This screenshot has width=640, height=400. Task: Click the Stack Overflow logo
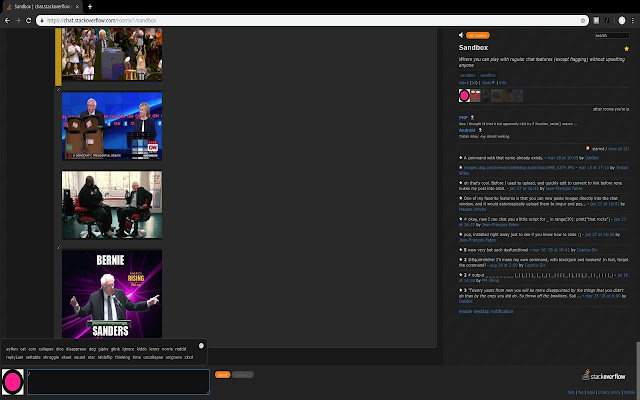click(x=603, y=375)
